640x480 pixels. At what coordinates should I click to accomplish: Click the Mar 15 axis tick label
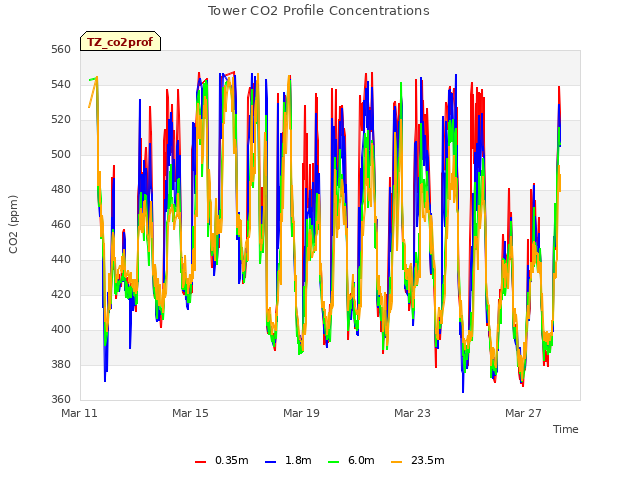(190, 413)
